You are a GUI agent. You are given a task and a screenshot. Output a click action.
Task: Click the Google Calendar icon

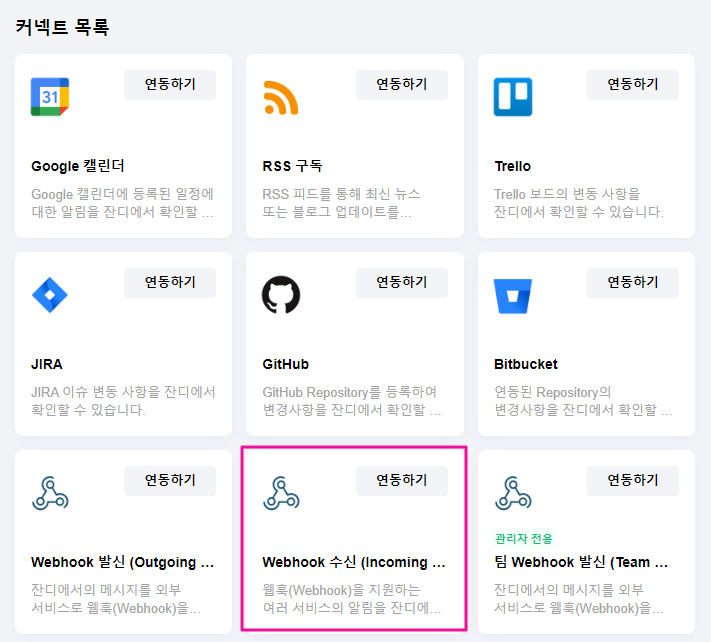pos(50,97)
